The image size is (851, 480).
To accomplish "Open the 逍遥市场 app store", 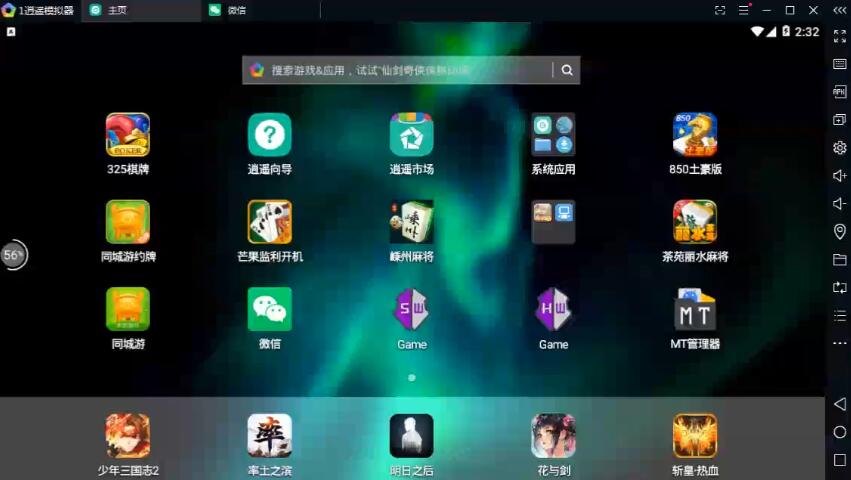I will 411,135.
